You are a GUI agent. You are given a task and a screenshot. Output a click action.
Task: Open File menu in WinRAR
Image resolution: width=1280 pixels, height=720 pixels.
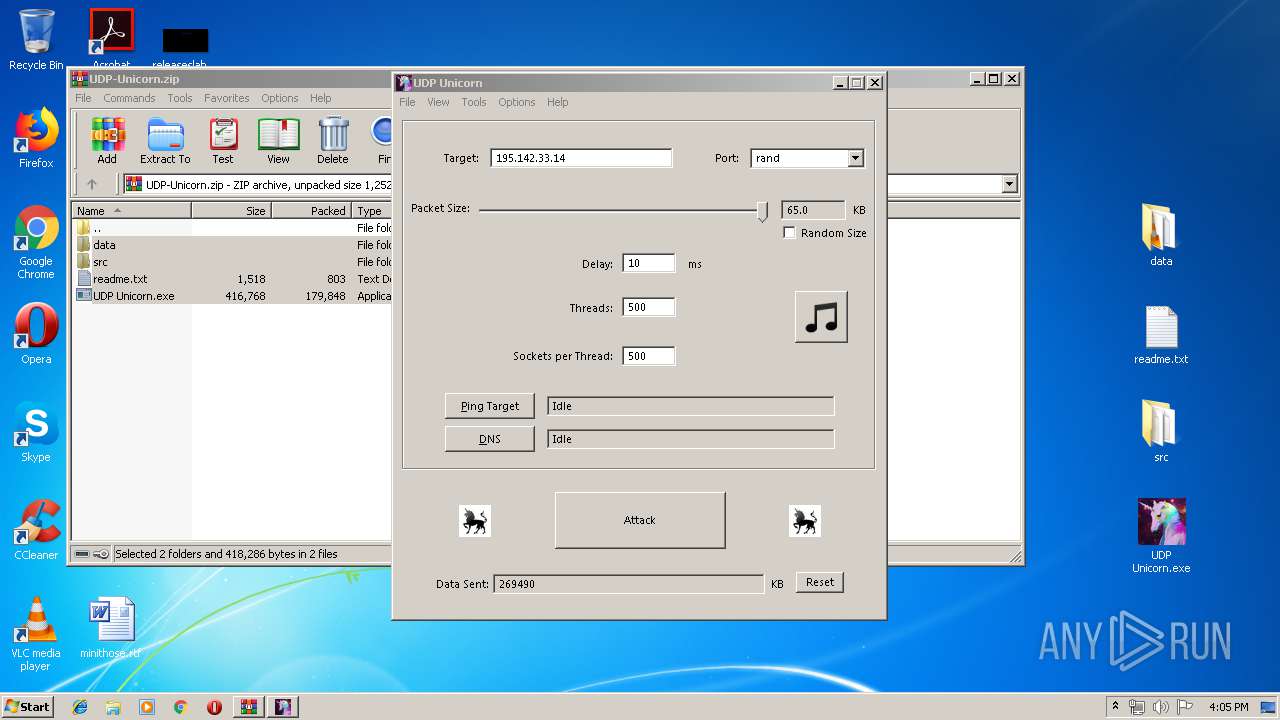[x=83, y=98]
